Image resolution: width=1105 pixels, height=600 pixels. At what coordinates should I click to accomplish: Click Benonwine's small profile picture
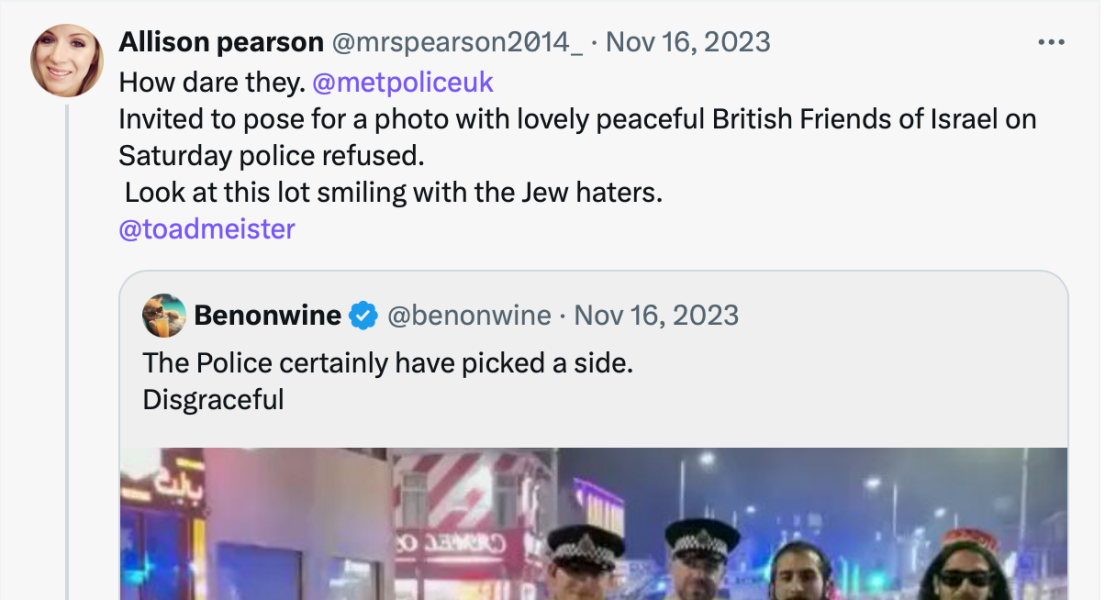click(164, 316)
